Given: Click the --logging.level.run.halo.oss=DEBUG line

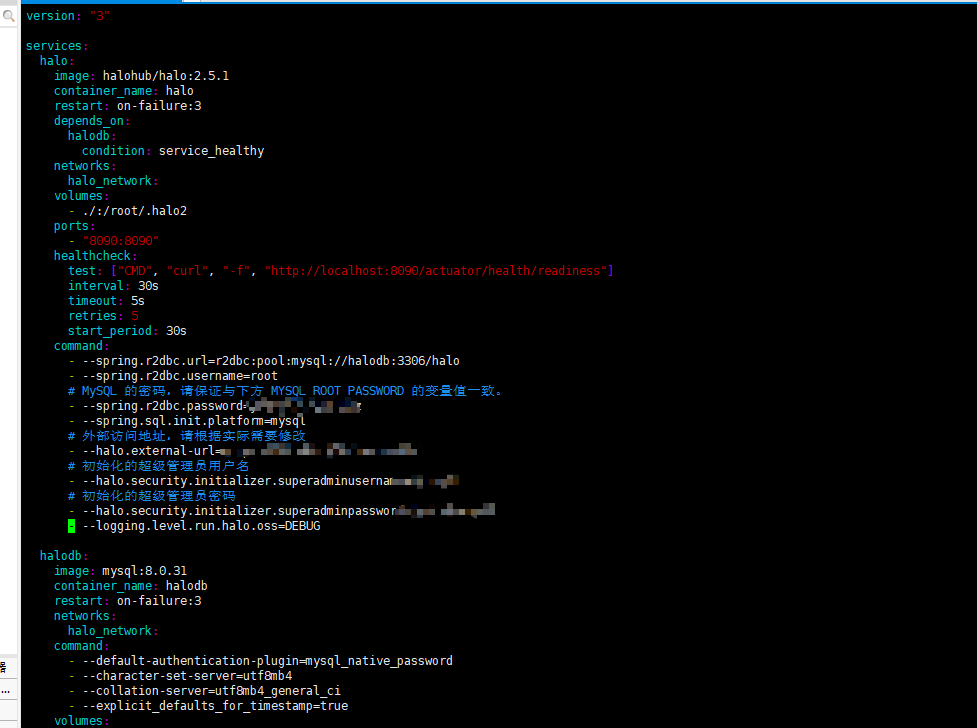Looking at the screenshot, I should 194,525.
